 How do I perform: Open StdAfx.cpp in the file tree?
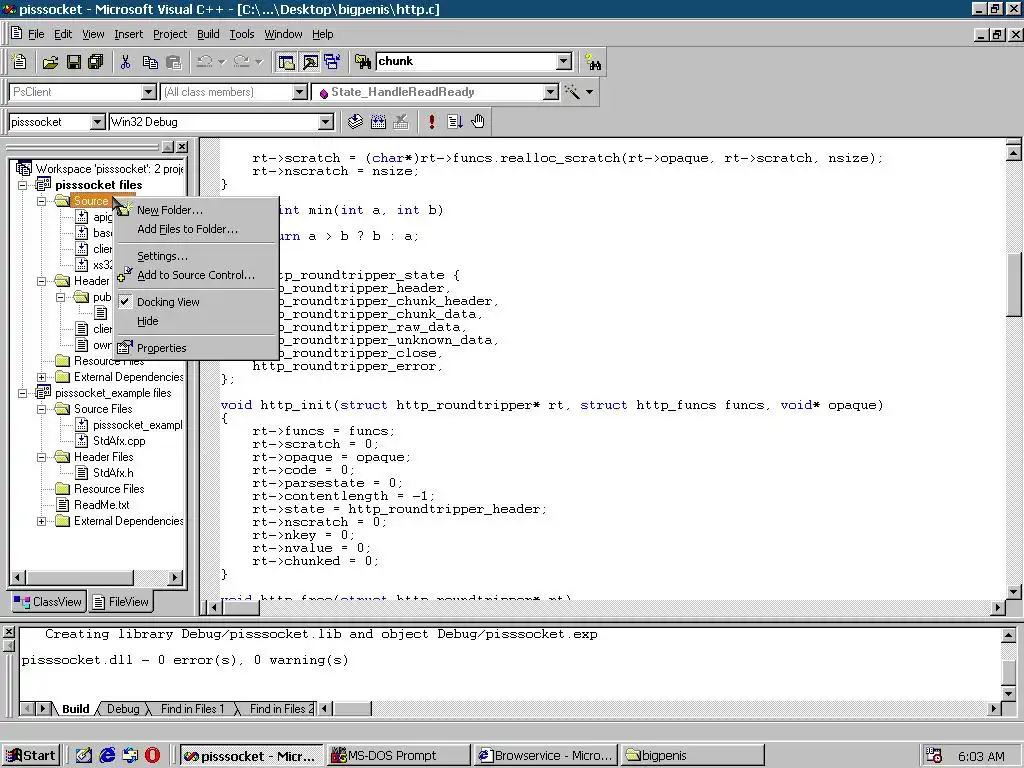click(119, 441)
